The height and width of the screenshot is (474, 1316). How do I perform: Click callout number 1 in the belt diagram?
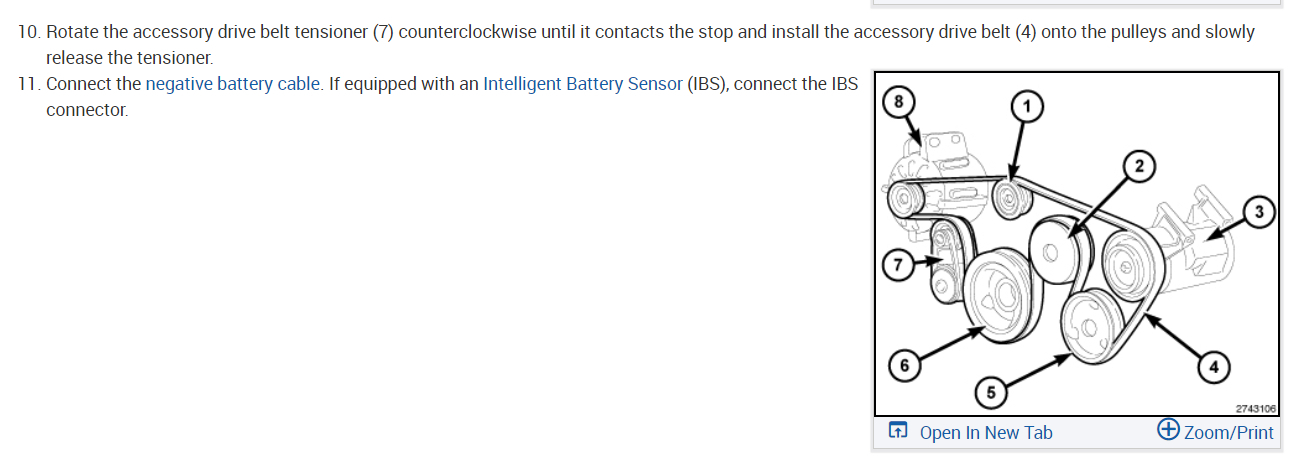pos(1025,105)
